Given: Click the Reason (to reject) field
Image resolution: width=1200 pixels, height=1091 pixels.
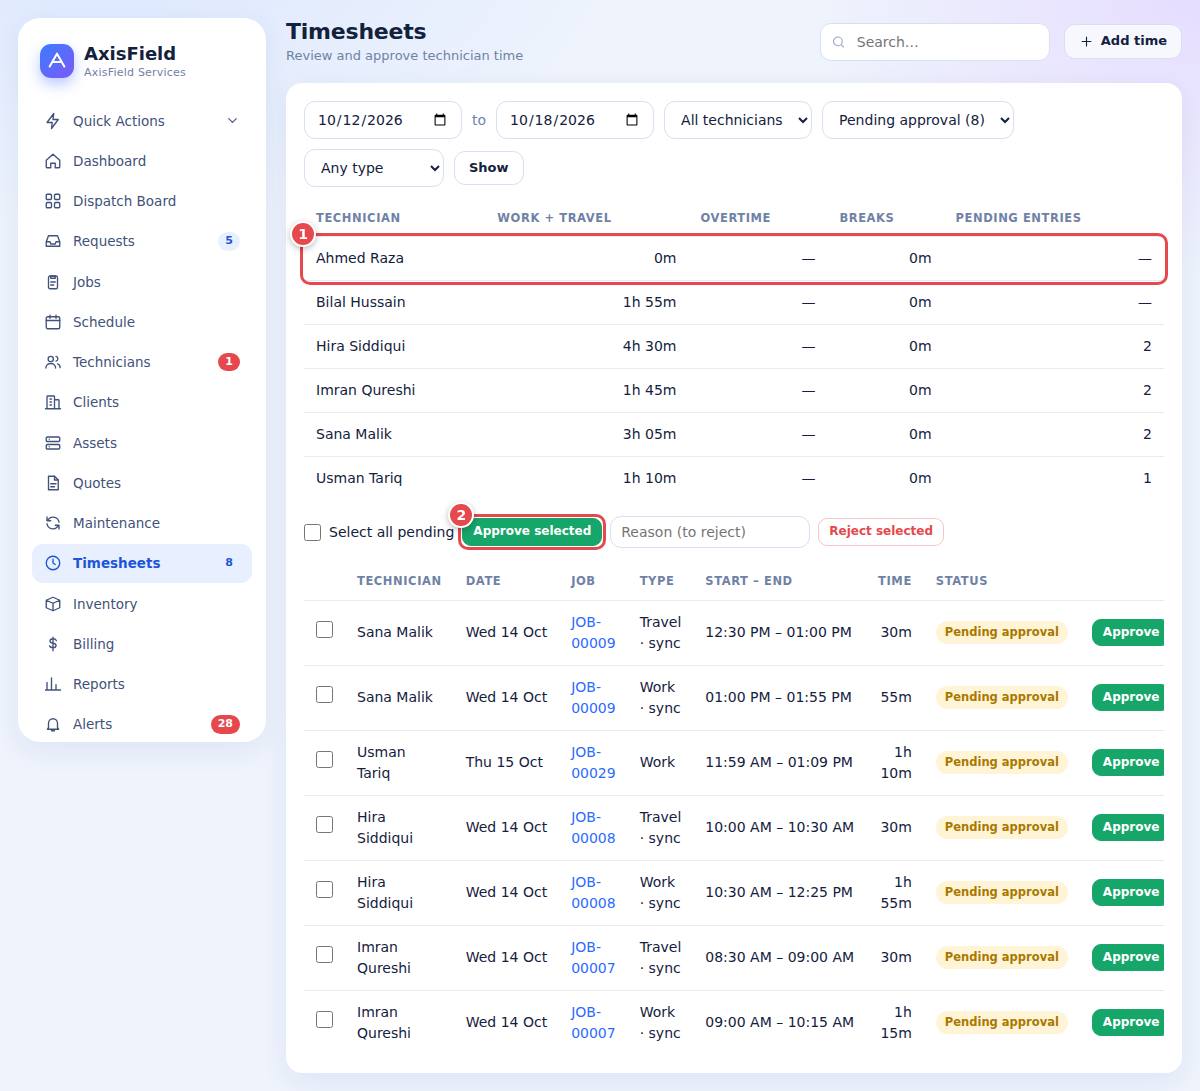Looking at the screenshot, I should [710, 532].
